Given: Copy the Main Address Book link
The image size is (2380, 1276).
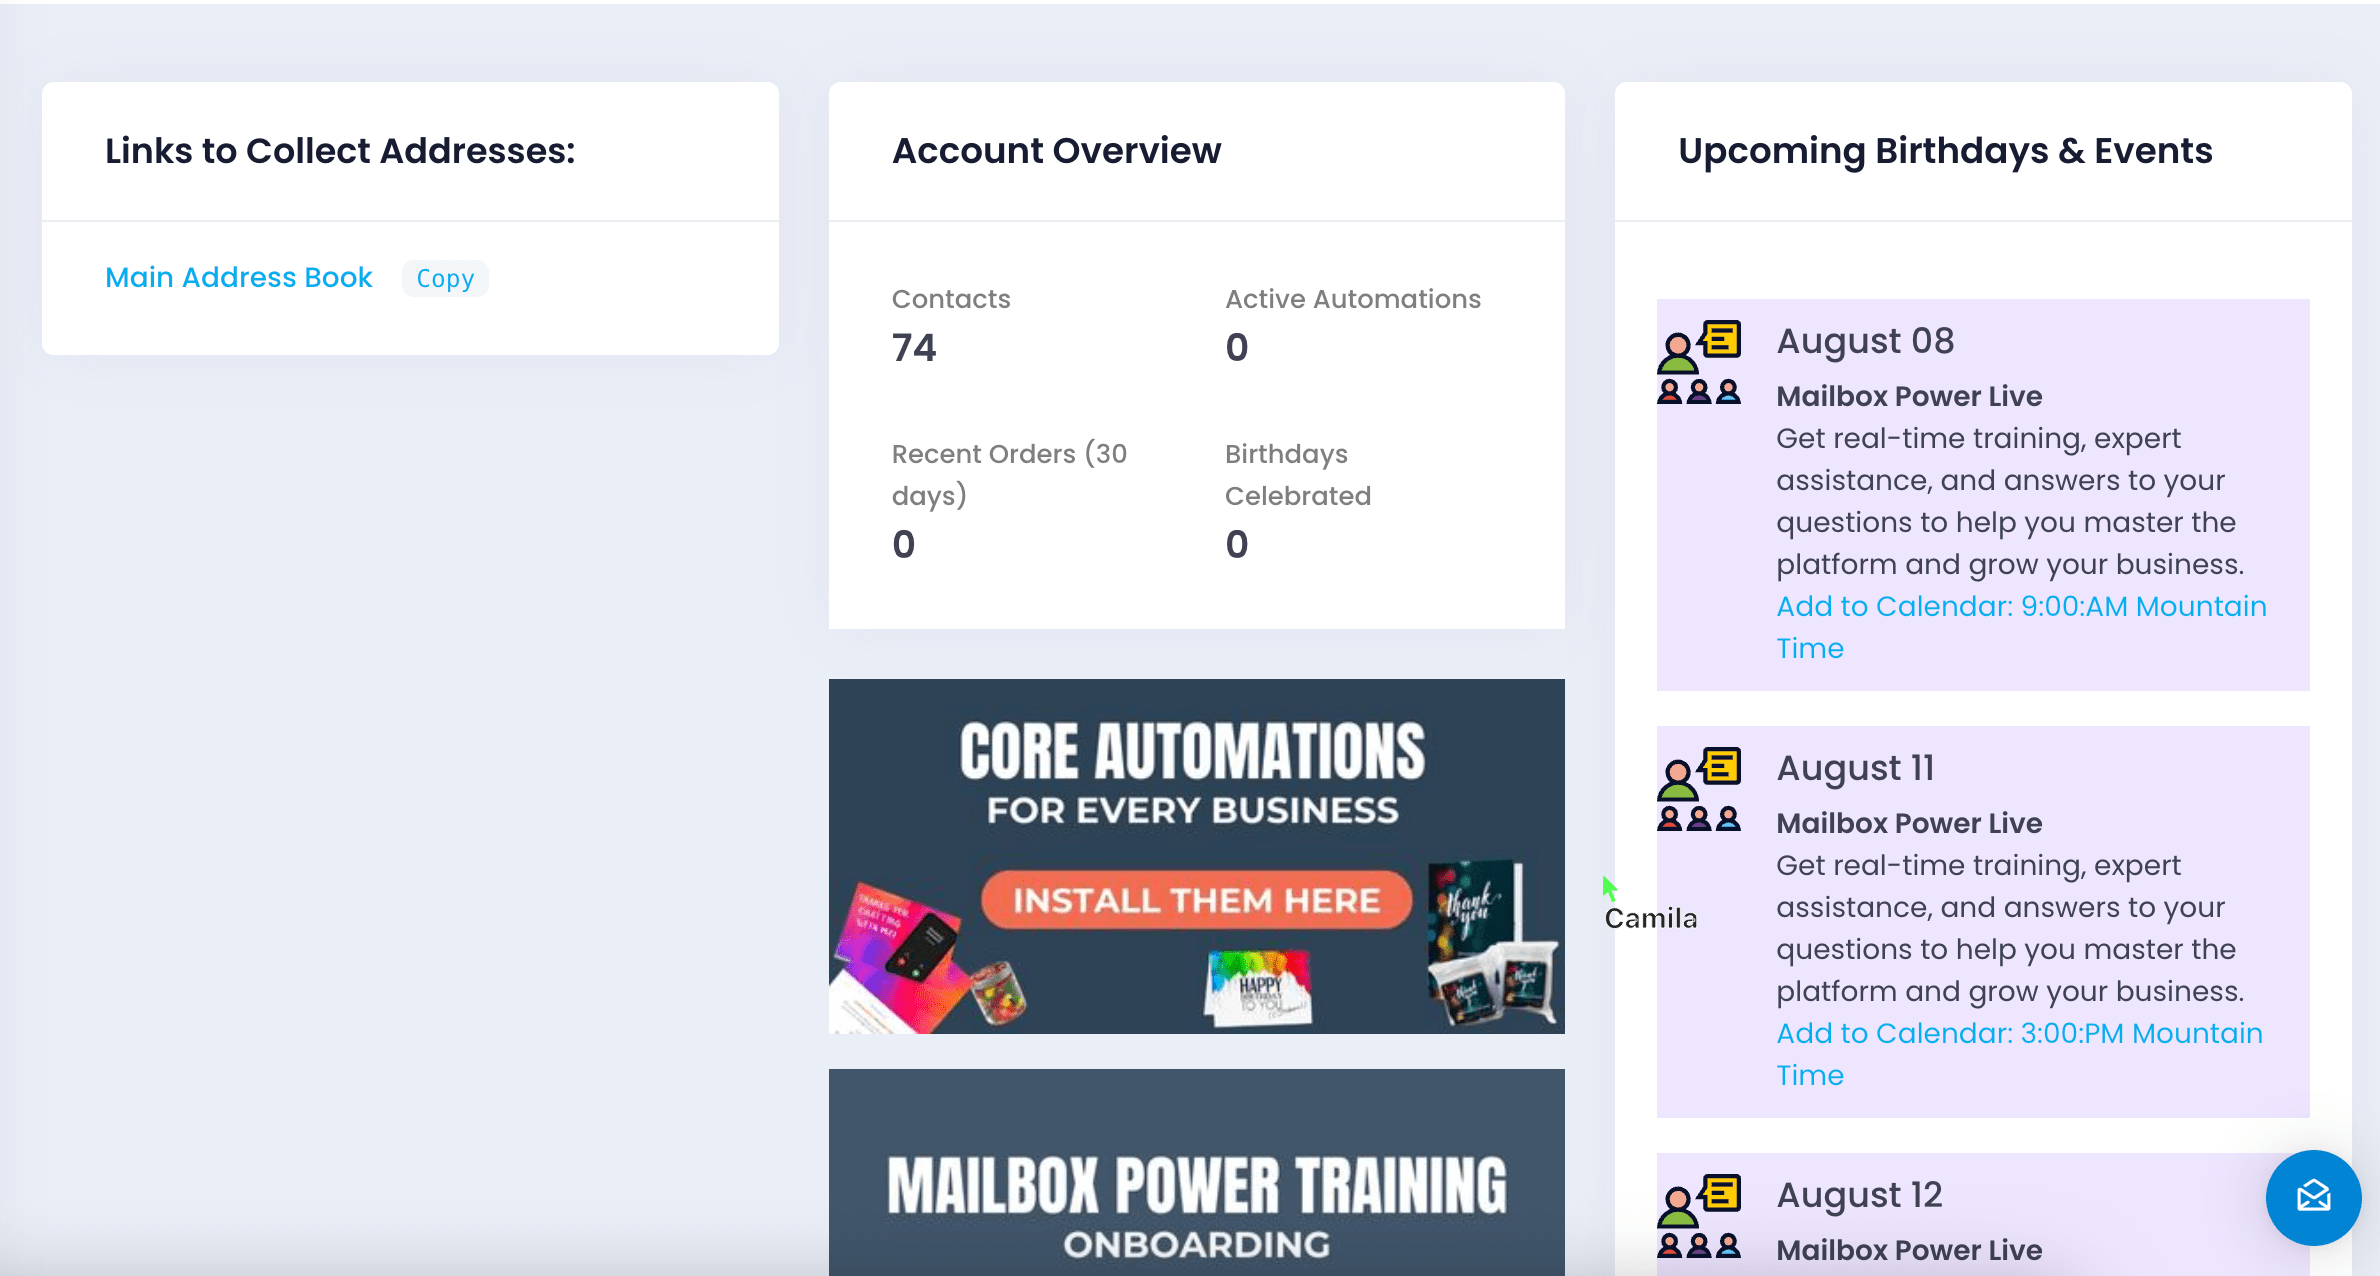Looking at the screenshot, I should (445, 278).
